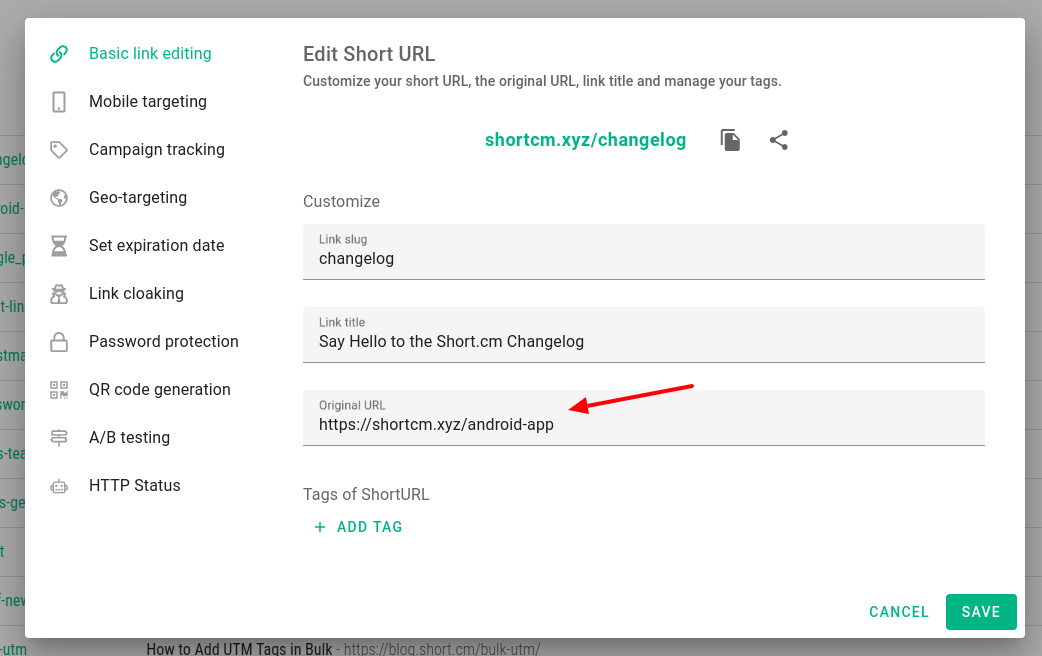The width and height of the screenshot is (1042, 656).
Task: Add a tag to the short URL
Action: pyautogui.click(x=359, y=527)
